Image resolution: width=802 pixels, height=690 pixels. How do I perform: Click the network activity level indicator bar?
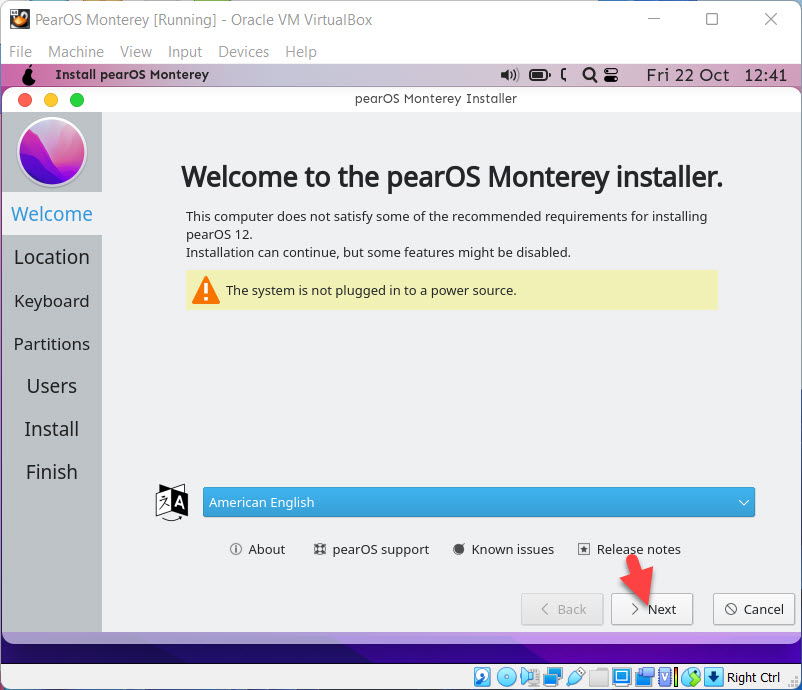676,677
